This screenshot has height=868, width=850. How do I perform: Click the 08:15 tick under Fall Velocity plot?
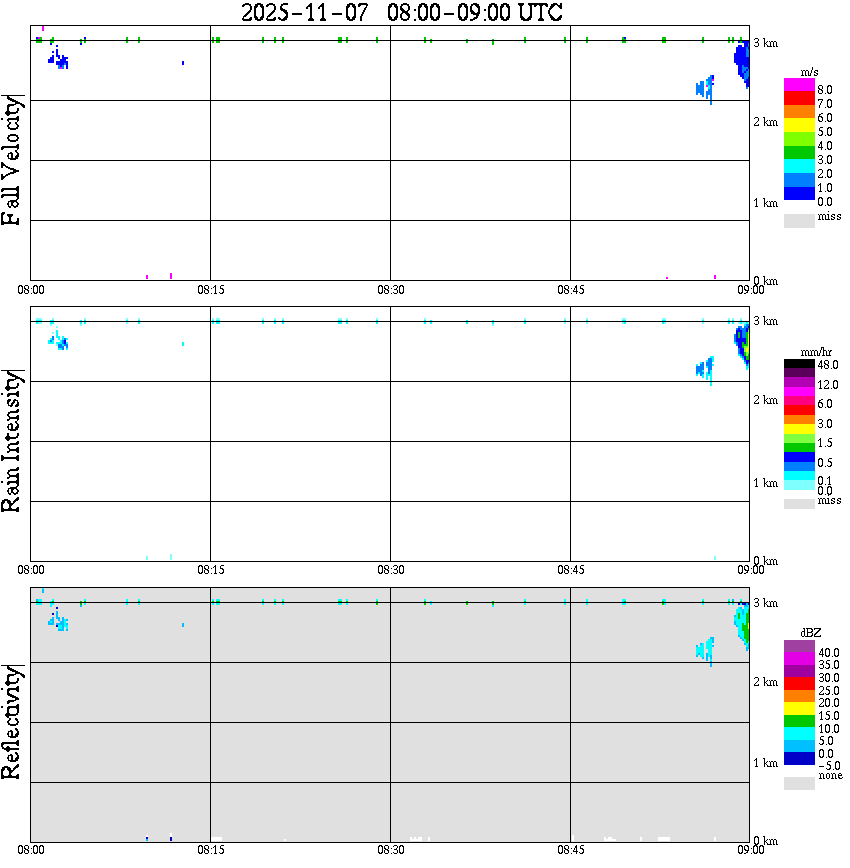211,290
